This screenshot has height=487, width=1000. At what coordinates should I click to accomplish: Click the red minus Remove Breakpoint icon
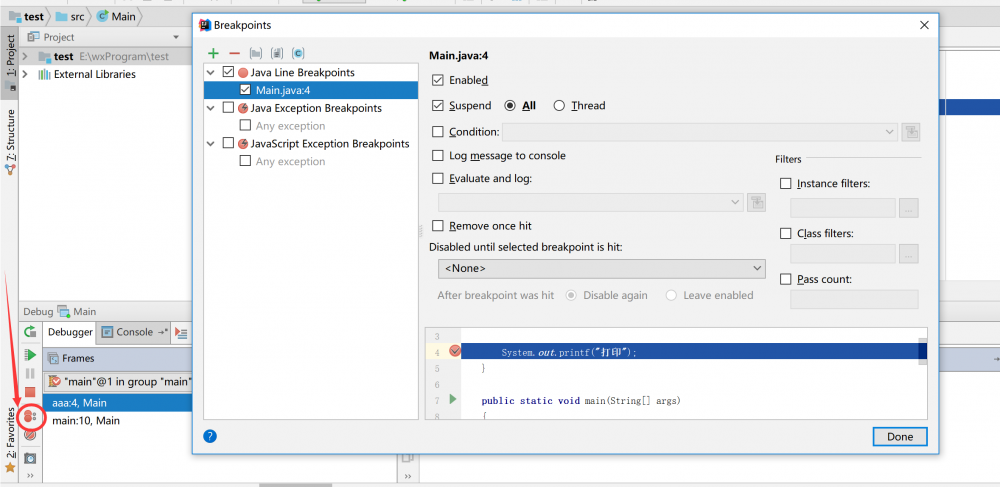pyautogui.click(x=234, y=53)
